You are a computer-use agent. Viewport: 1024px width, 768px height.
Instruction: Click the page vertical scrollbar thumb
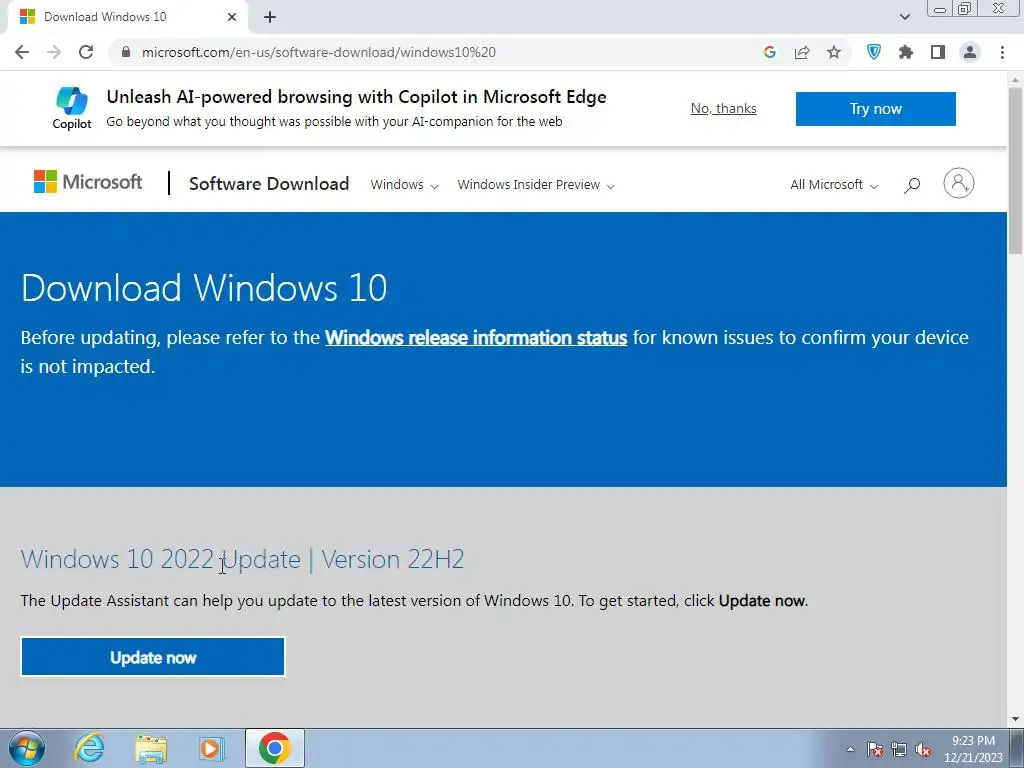1016,171
